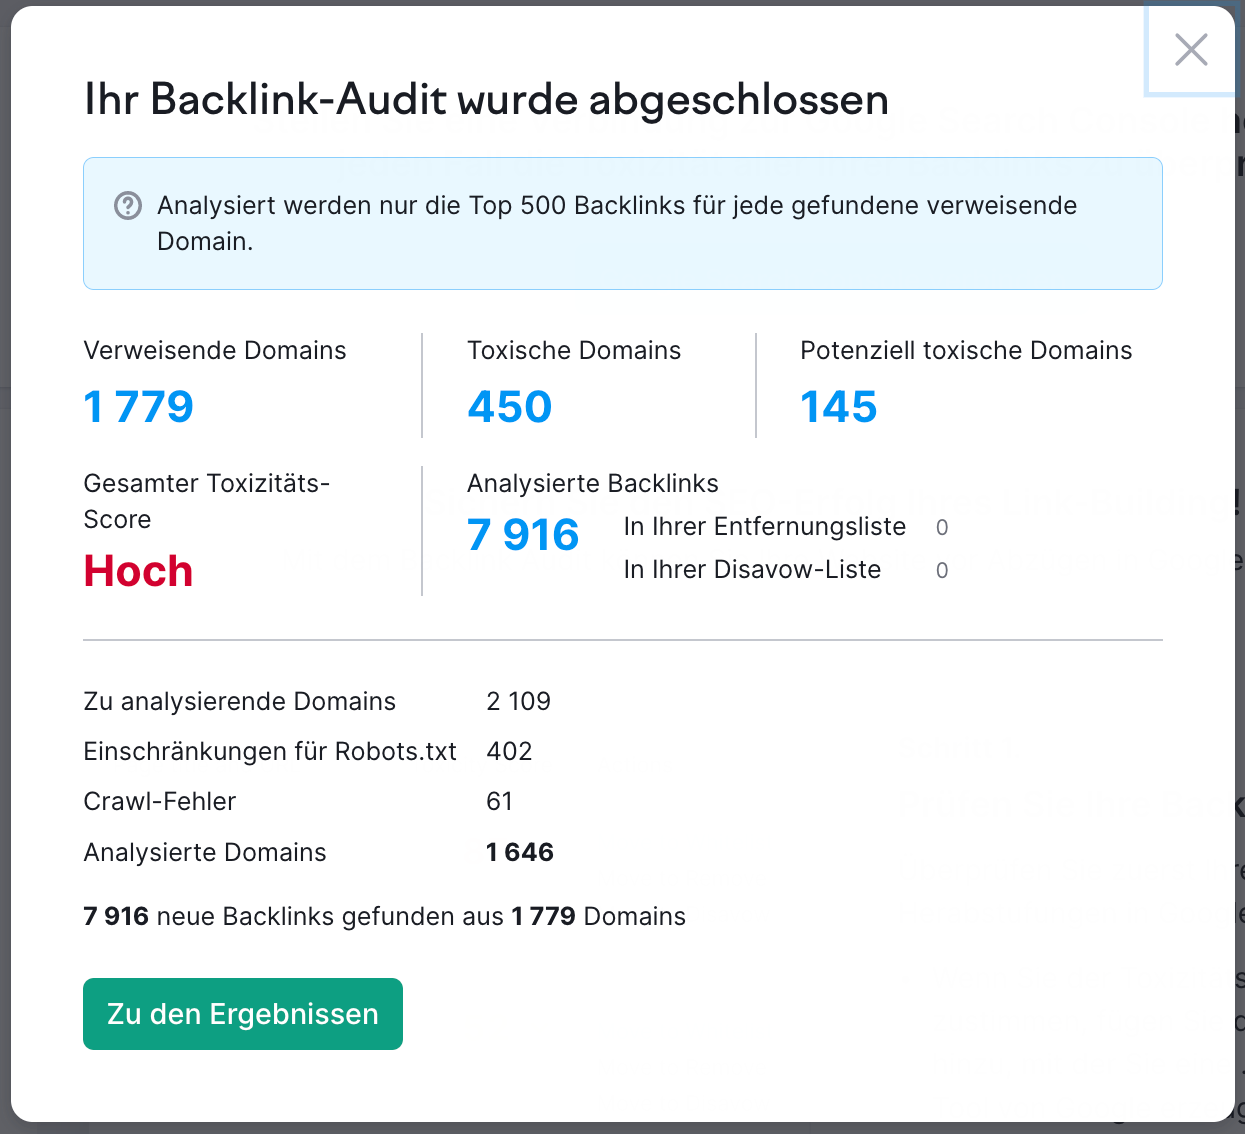Select the Verweisende Domains count 1 779
The width and height of the screenshot is (1245, 1134).
(x=138, y=406)
